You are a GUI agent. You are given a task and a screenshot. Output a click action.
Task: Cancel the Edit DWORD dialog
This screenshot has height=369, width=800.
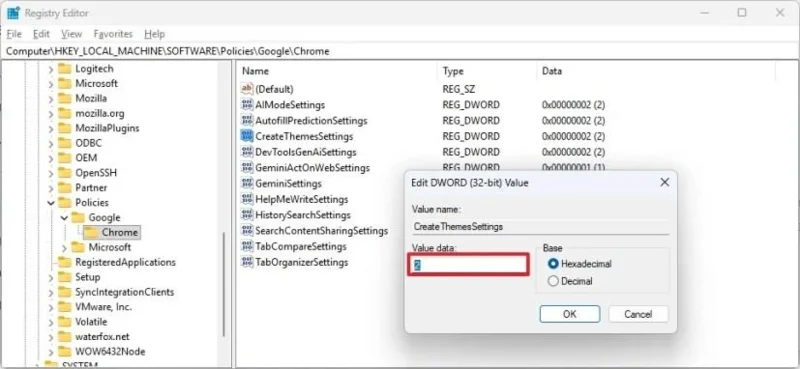click(x=638, y=314)
